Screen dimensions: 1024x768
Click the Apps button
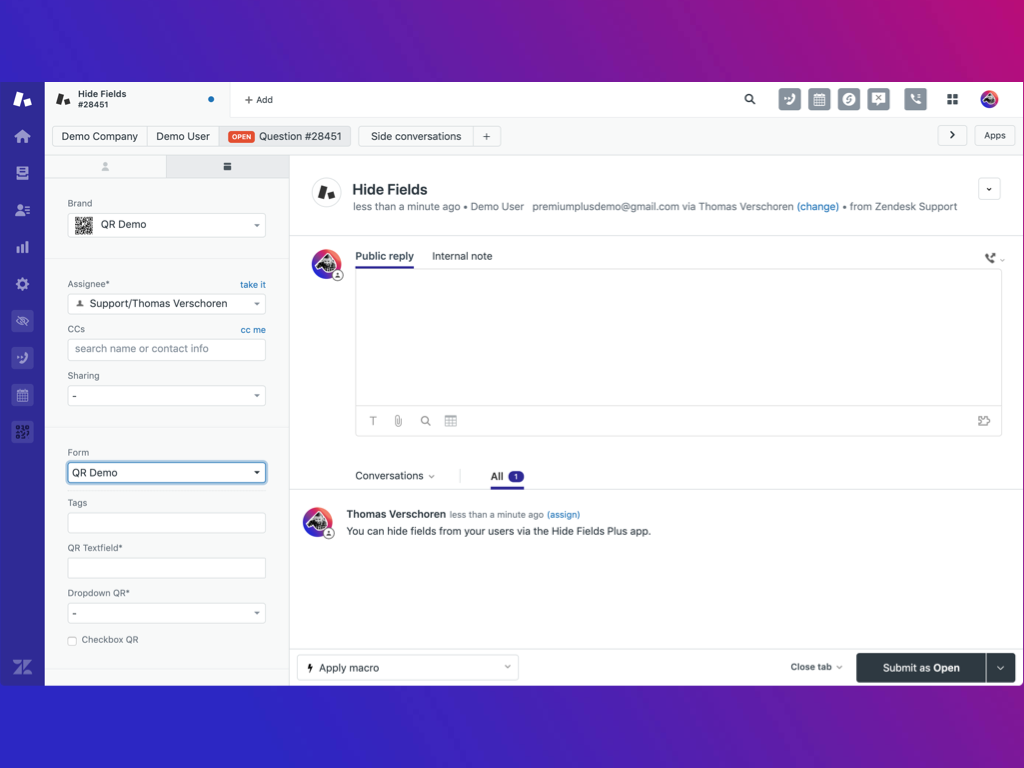(994, 136)
